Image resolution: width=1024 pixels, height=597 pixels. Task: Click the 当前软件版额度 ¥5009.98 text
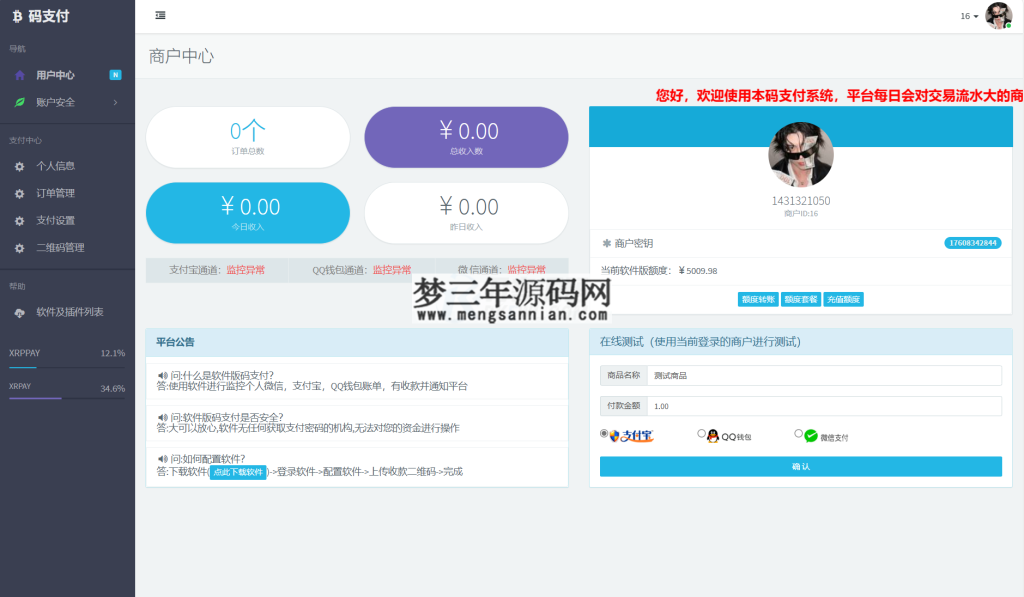coord(658,271)
